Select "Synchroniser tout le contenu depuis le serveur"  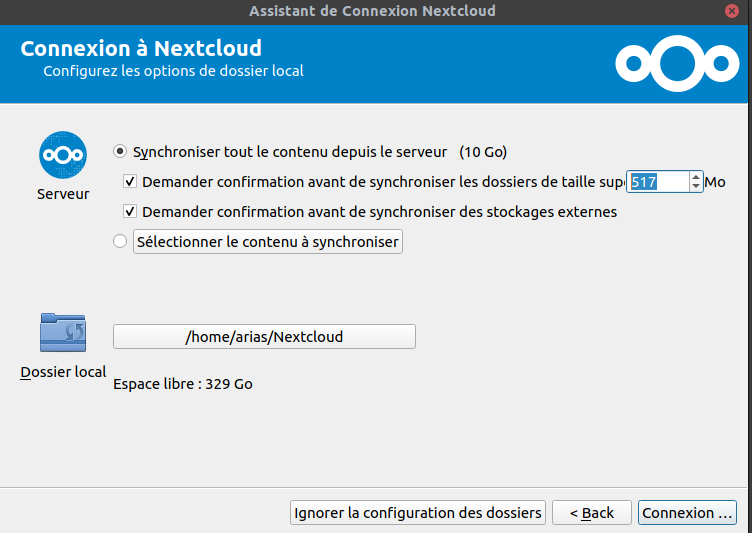click(x=121, y=152)
